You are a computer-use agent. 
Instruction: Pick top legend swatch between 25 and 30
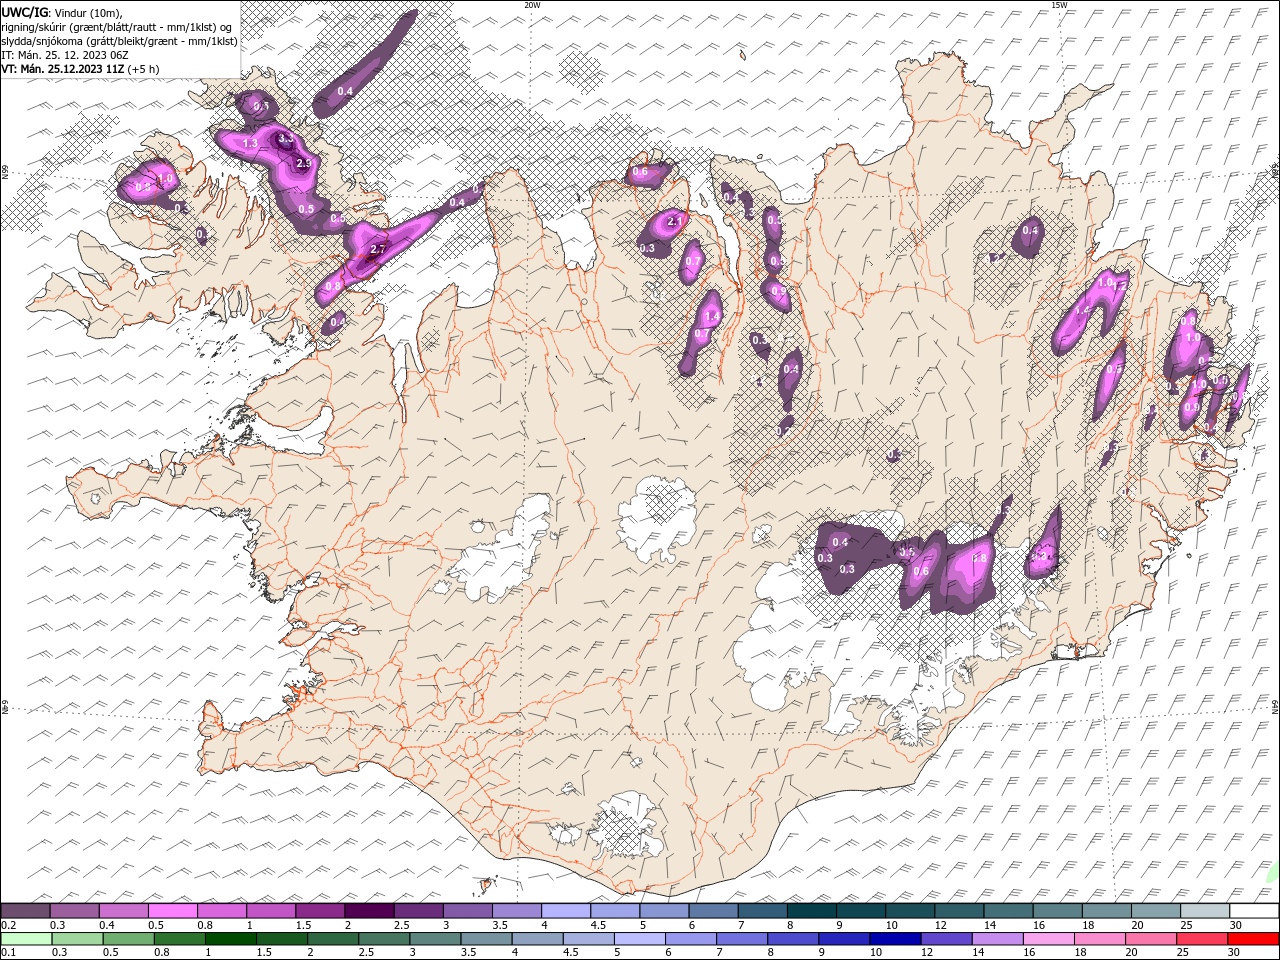pyautogui.click(x=1206, y=911)
